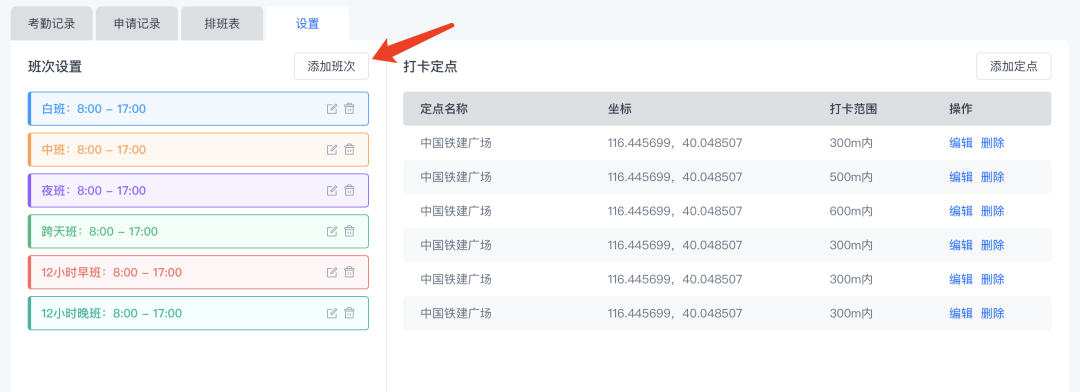Click 删除 in the 600m内 row
This screenshot has height=392, width=1080.
pos(993,211)
